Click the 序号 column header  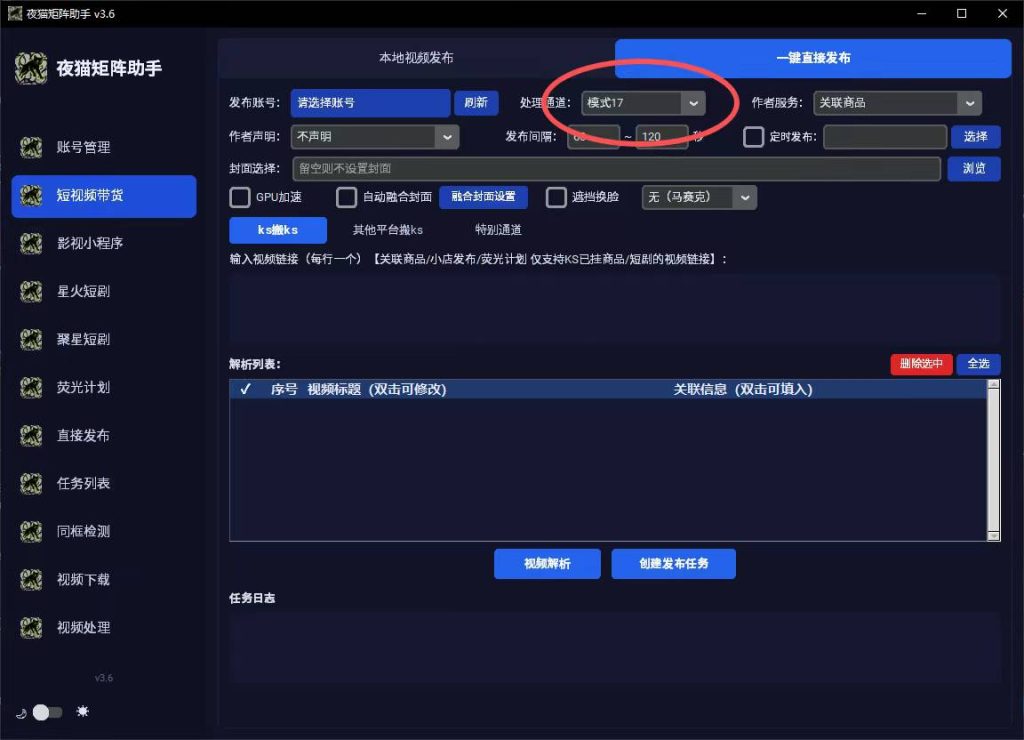tap(284, 389)
